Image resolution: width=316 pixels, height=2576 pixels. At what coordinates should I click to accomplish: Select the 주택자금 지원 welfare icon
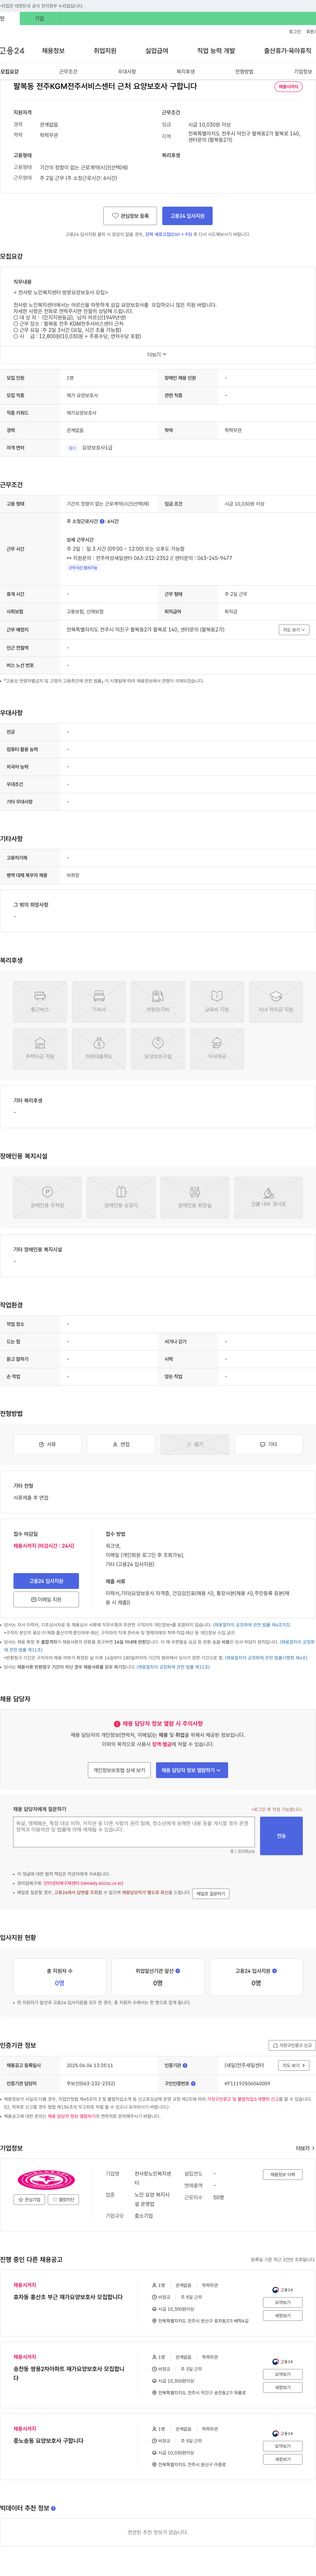tap(40, 1049)
